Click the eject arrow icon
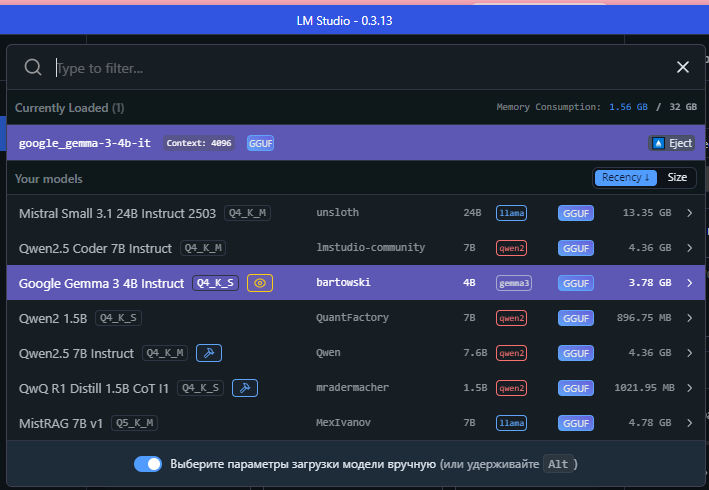709x490 pixels. click(x=658, y=143)
